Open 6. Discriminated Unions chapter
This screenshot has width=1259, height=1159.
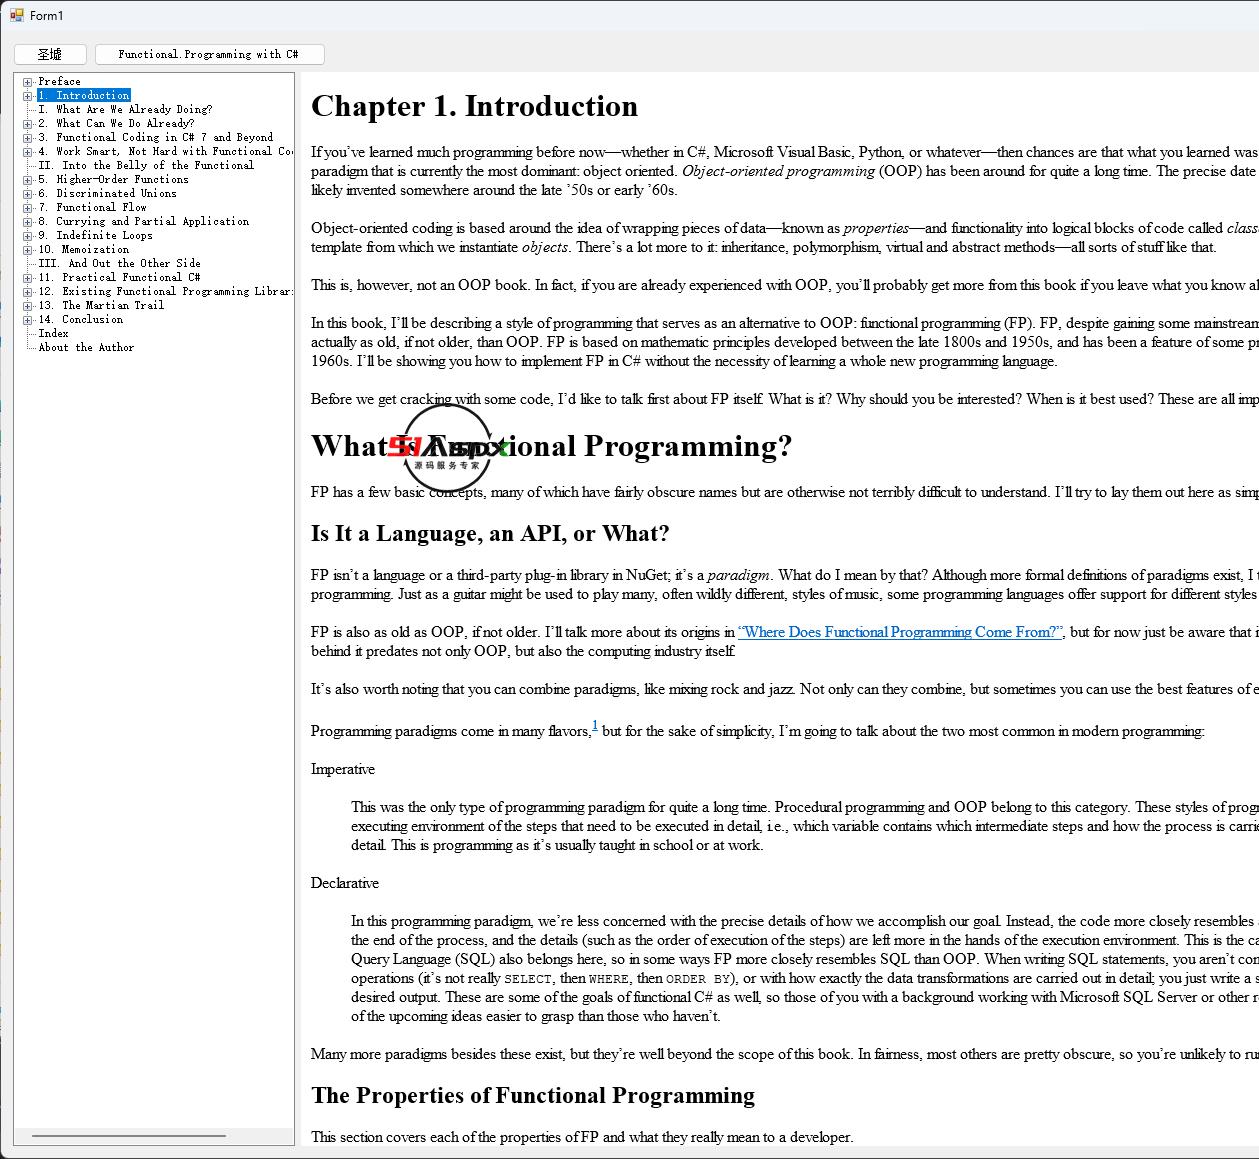coord(107,194)
